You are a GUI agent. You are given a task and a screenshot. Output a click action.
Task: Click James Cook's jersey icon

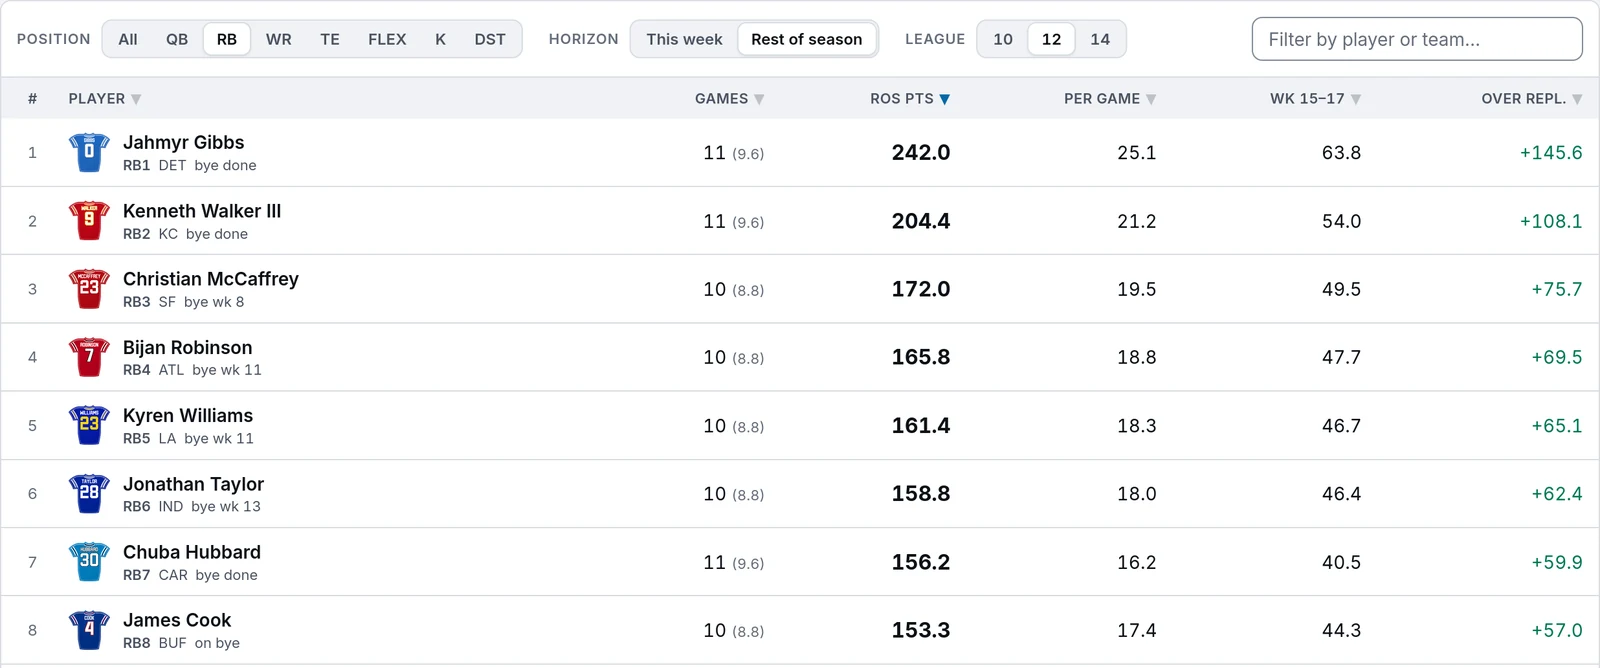tap(89, 630)
